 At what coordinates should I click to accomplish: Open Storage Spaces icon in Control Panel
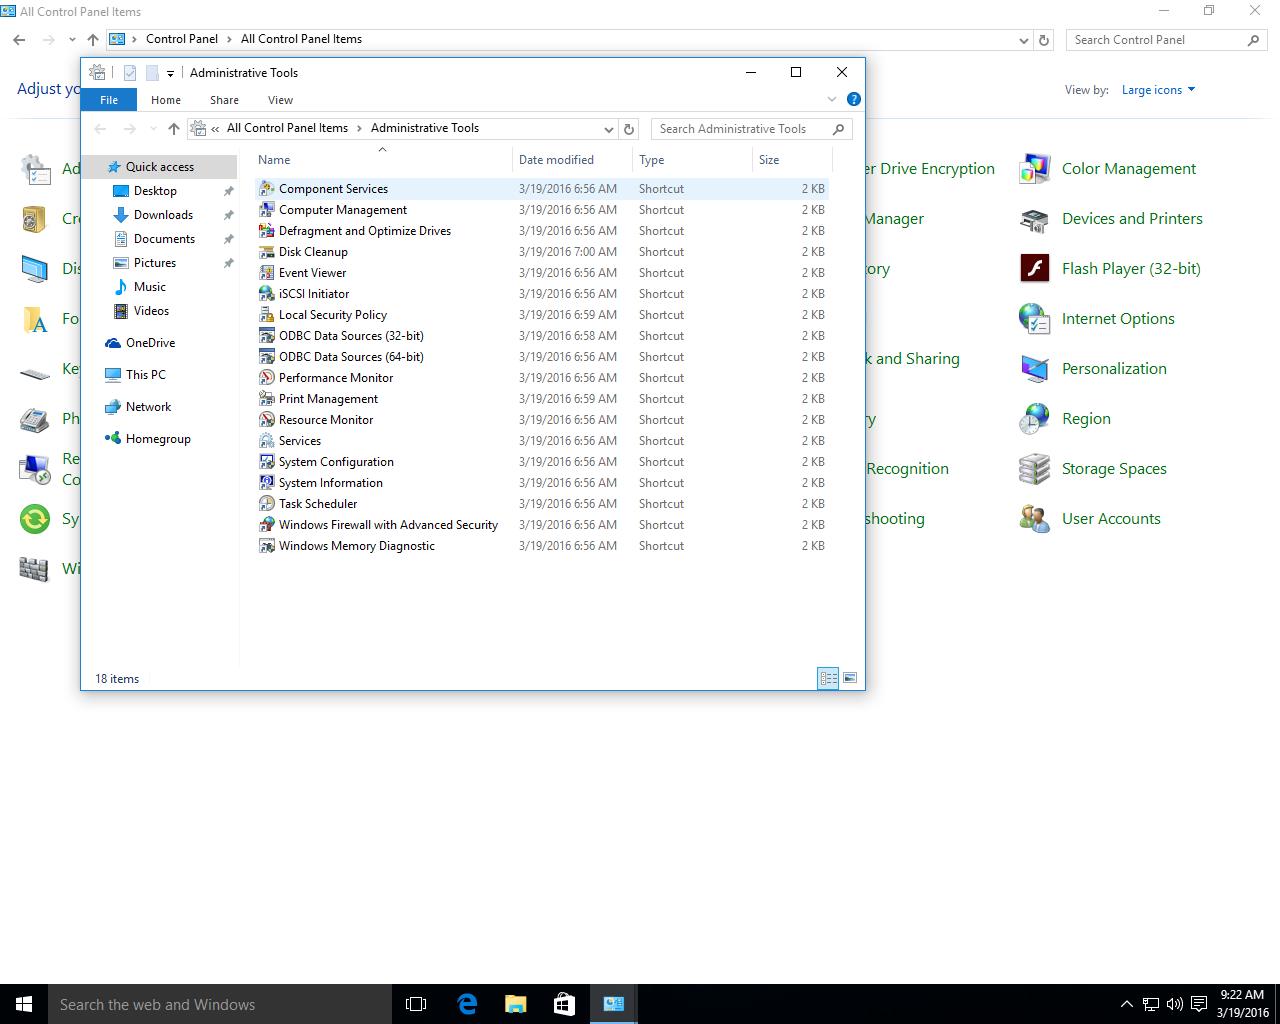[1034, 469]
